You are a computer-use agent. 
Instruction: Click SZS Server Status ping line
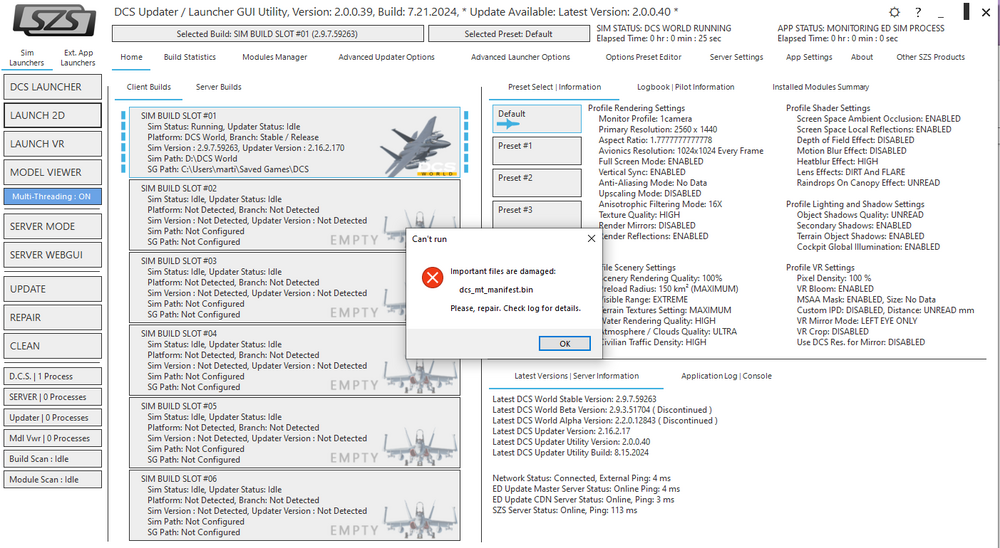click(564, 510)
